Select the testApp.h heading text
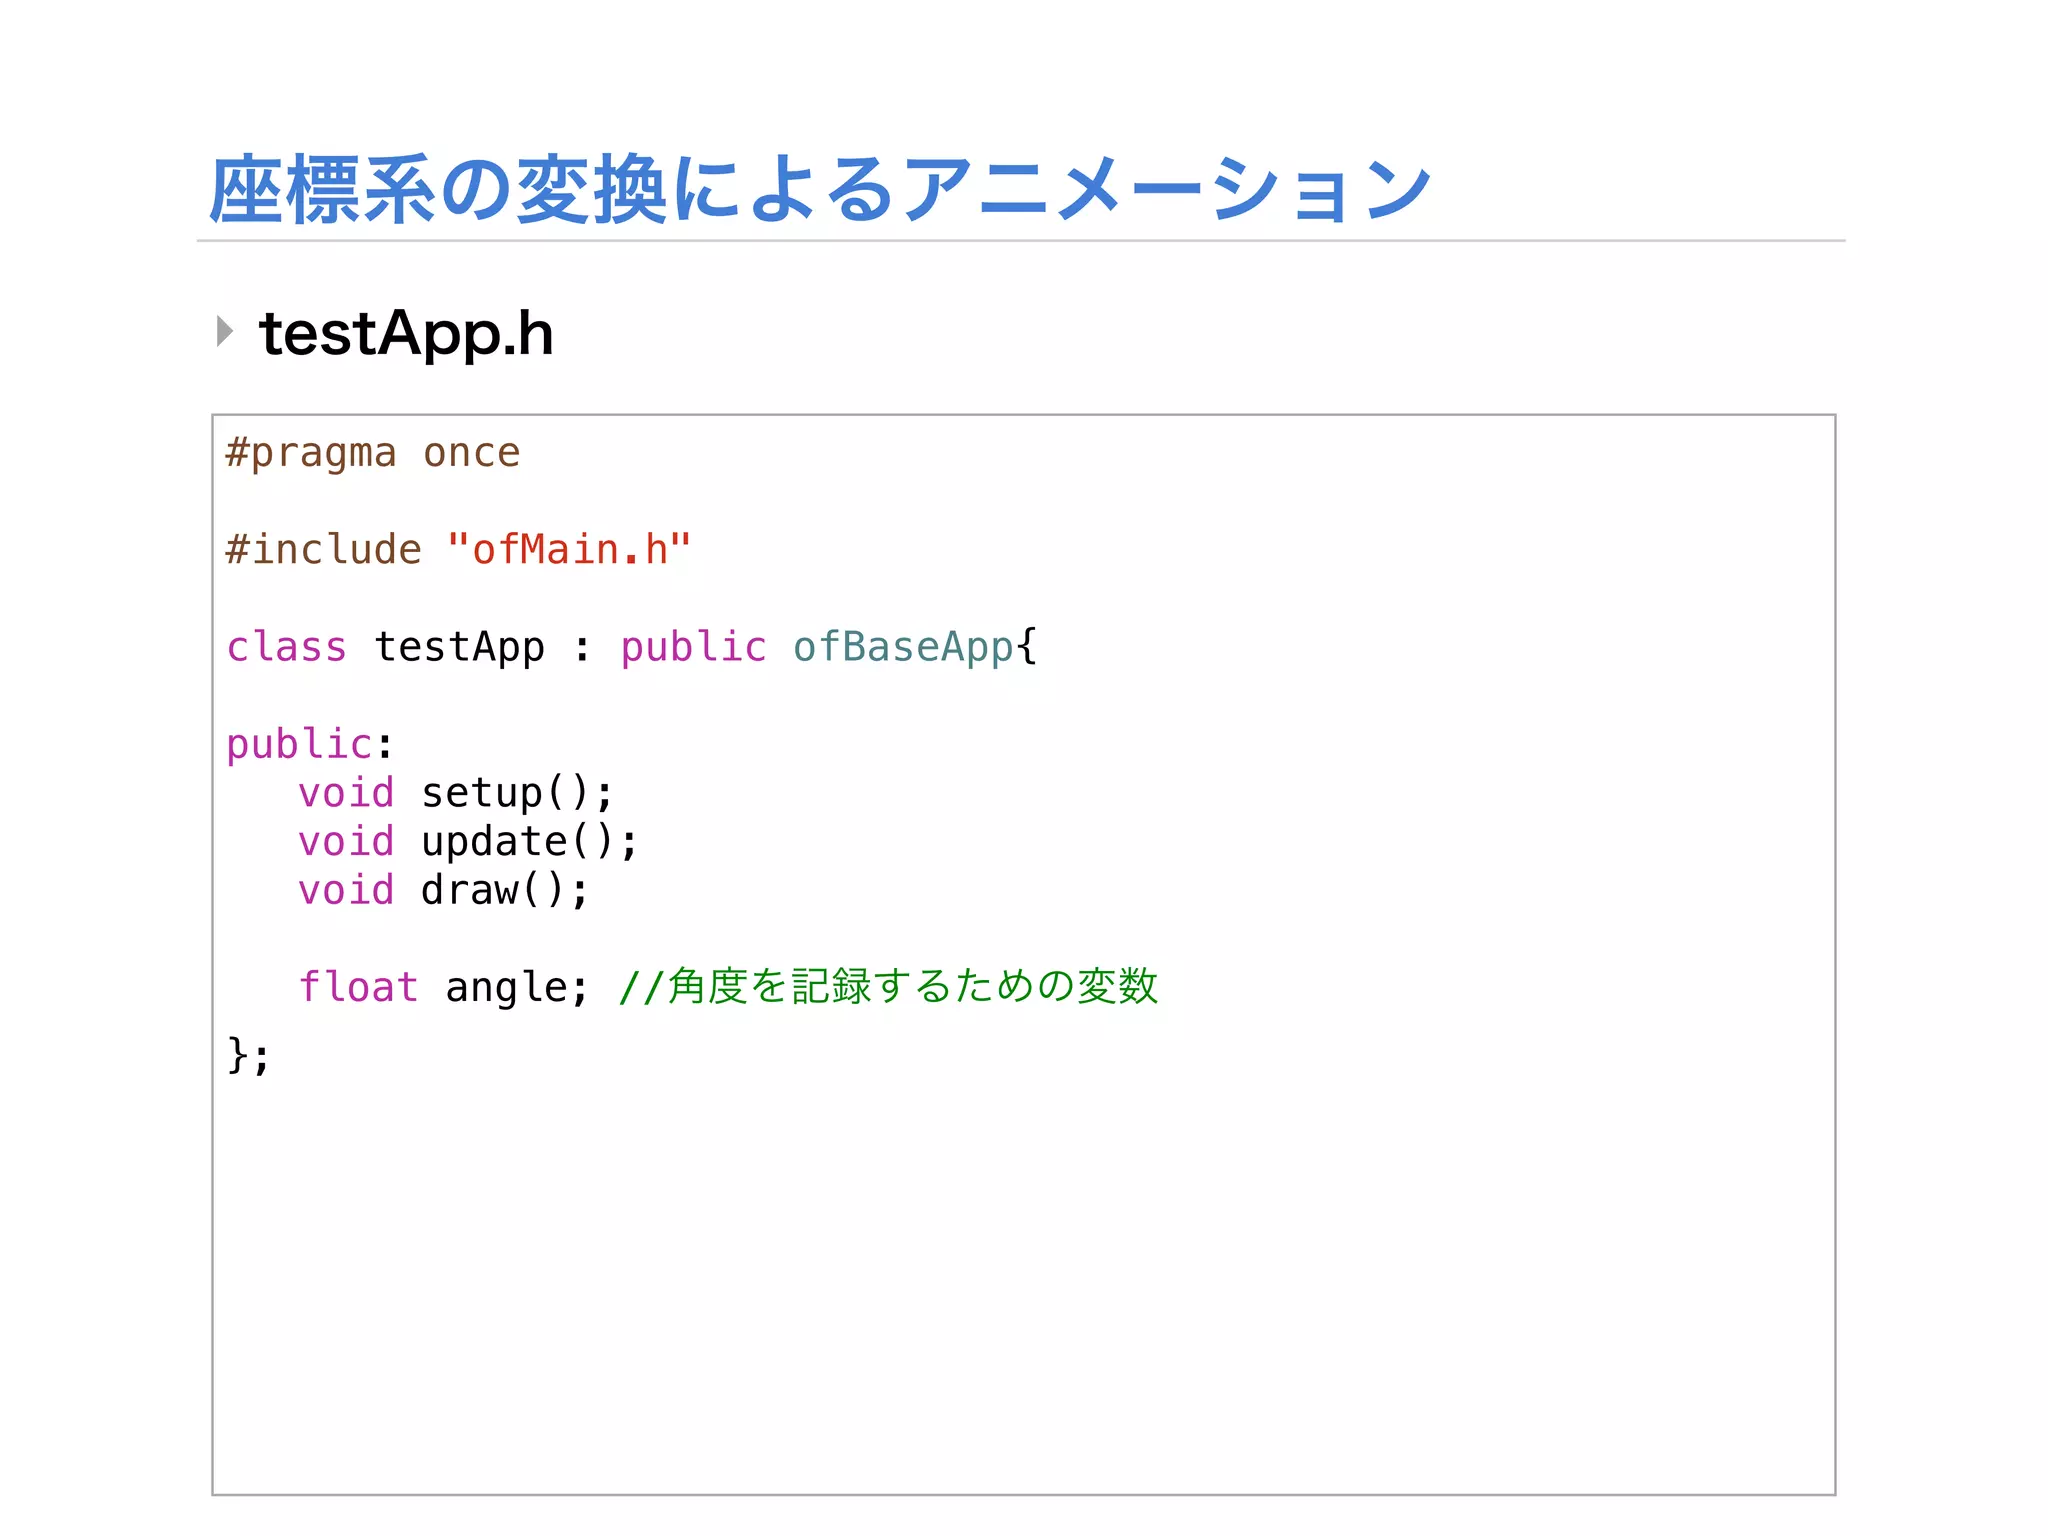2048x1536 pixels. (406, 334)
